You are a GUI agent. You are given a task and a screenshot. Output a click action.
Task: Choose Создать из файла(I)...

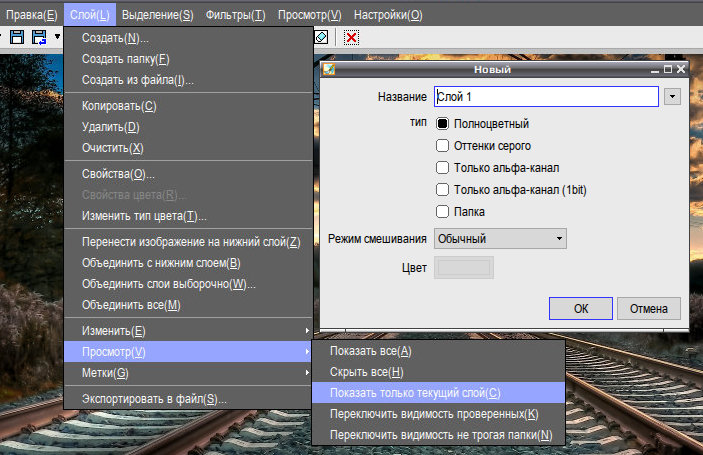click(x=188, y=80)
